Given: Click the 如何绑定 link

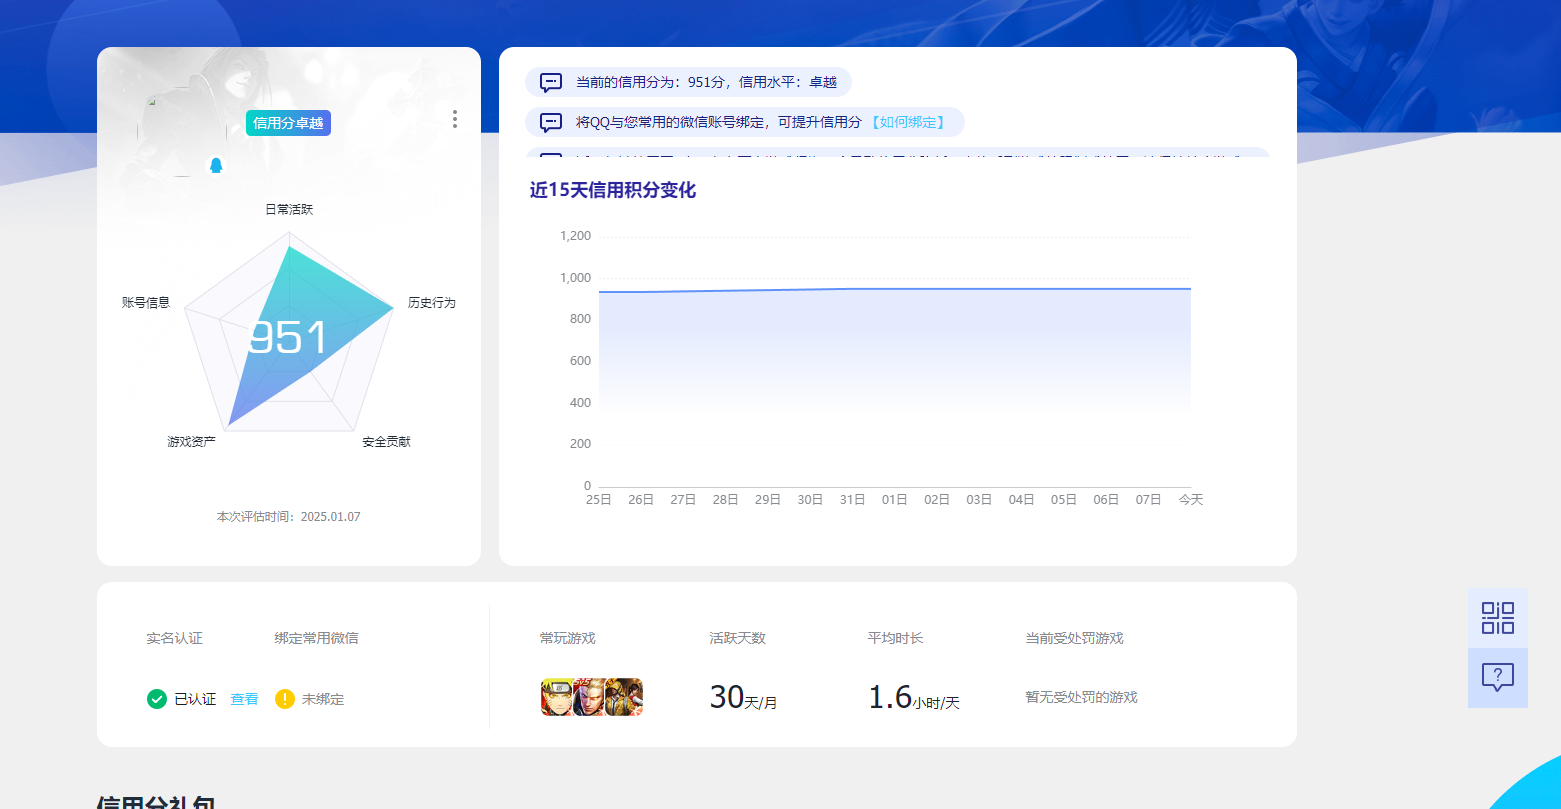Looking at the screenshot, I should click(907, 122).
